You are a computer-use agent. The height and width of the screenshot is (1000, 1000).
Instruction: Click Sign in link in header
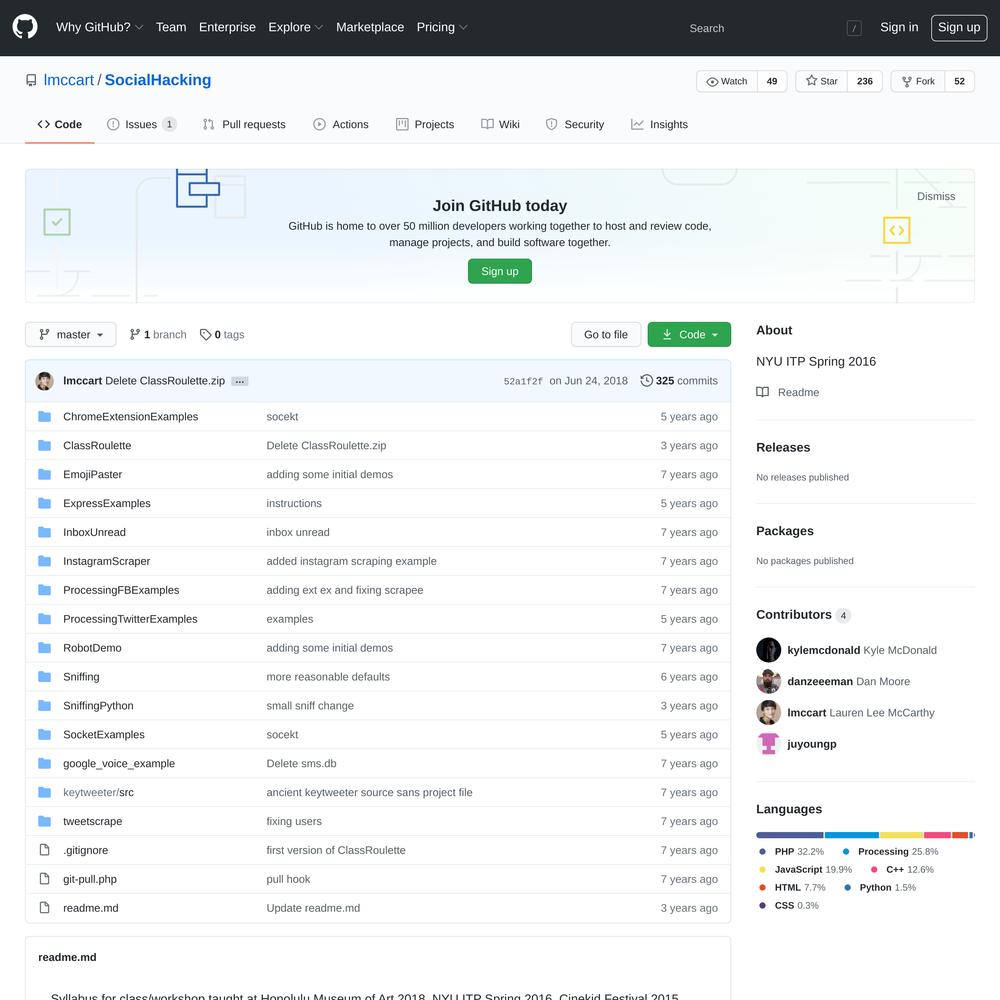(x=899, y=27)
